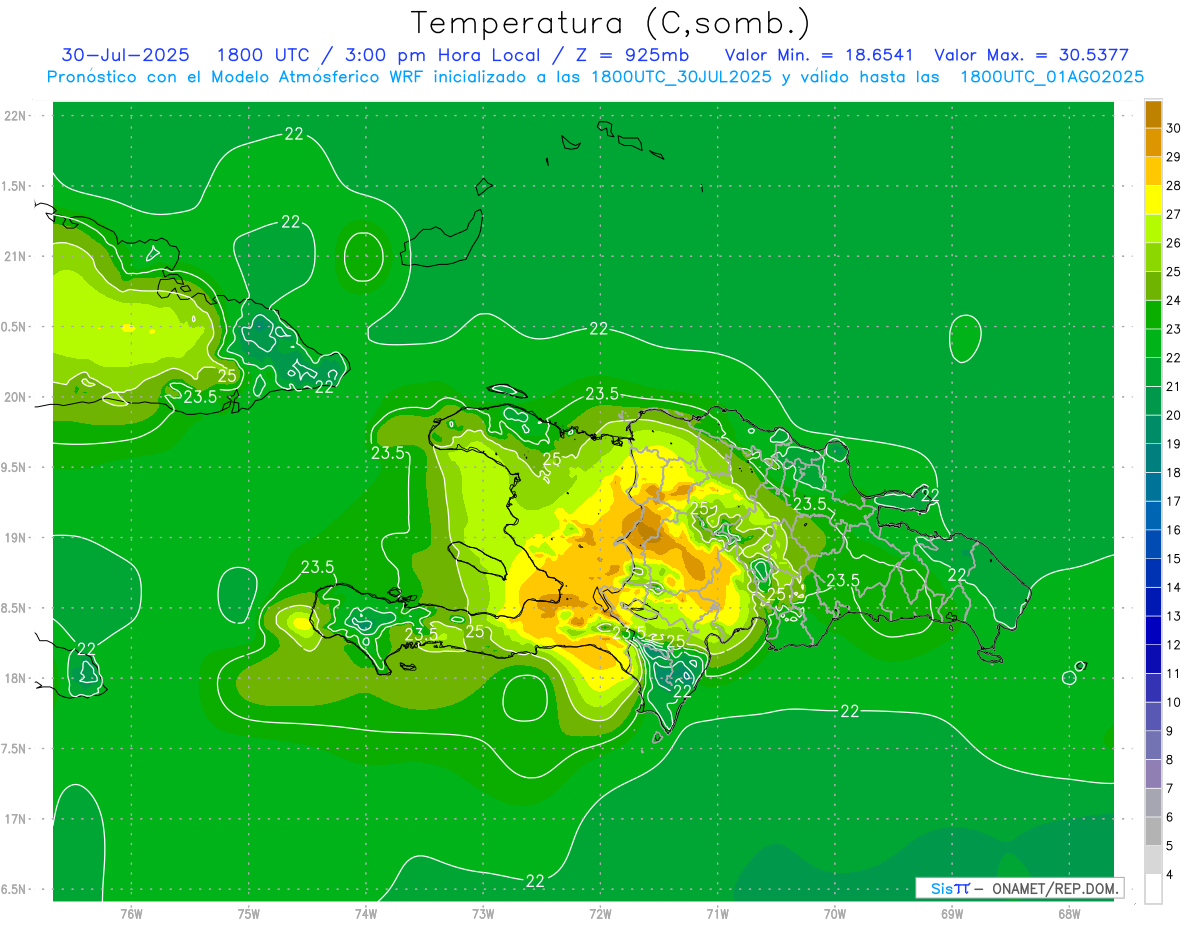Click the title text Temperatura (C,somb.)
The image size is (1200, 927).
click(609, 23)
